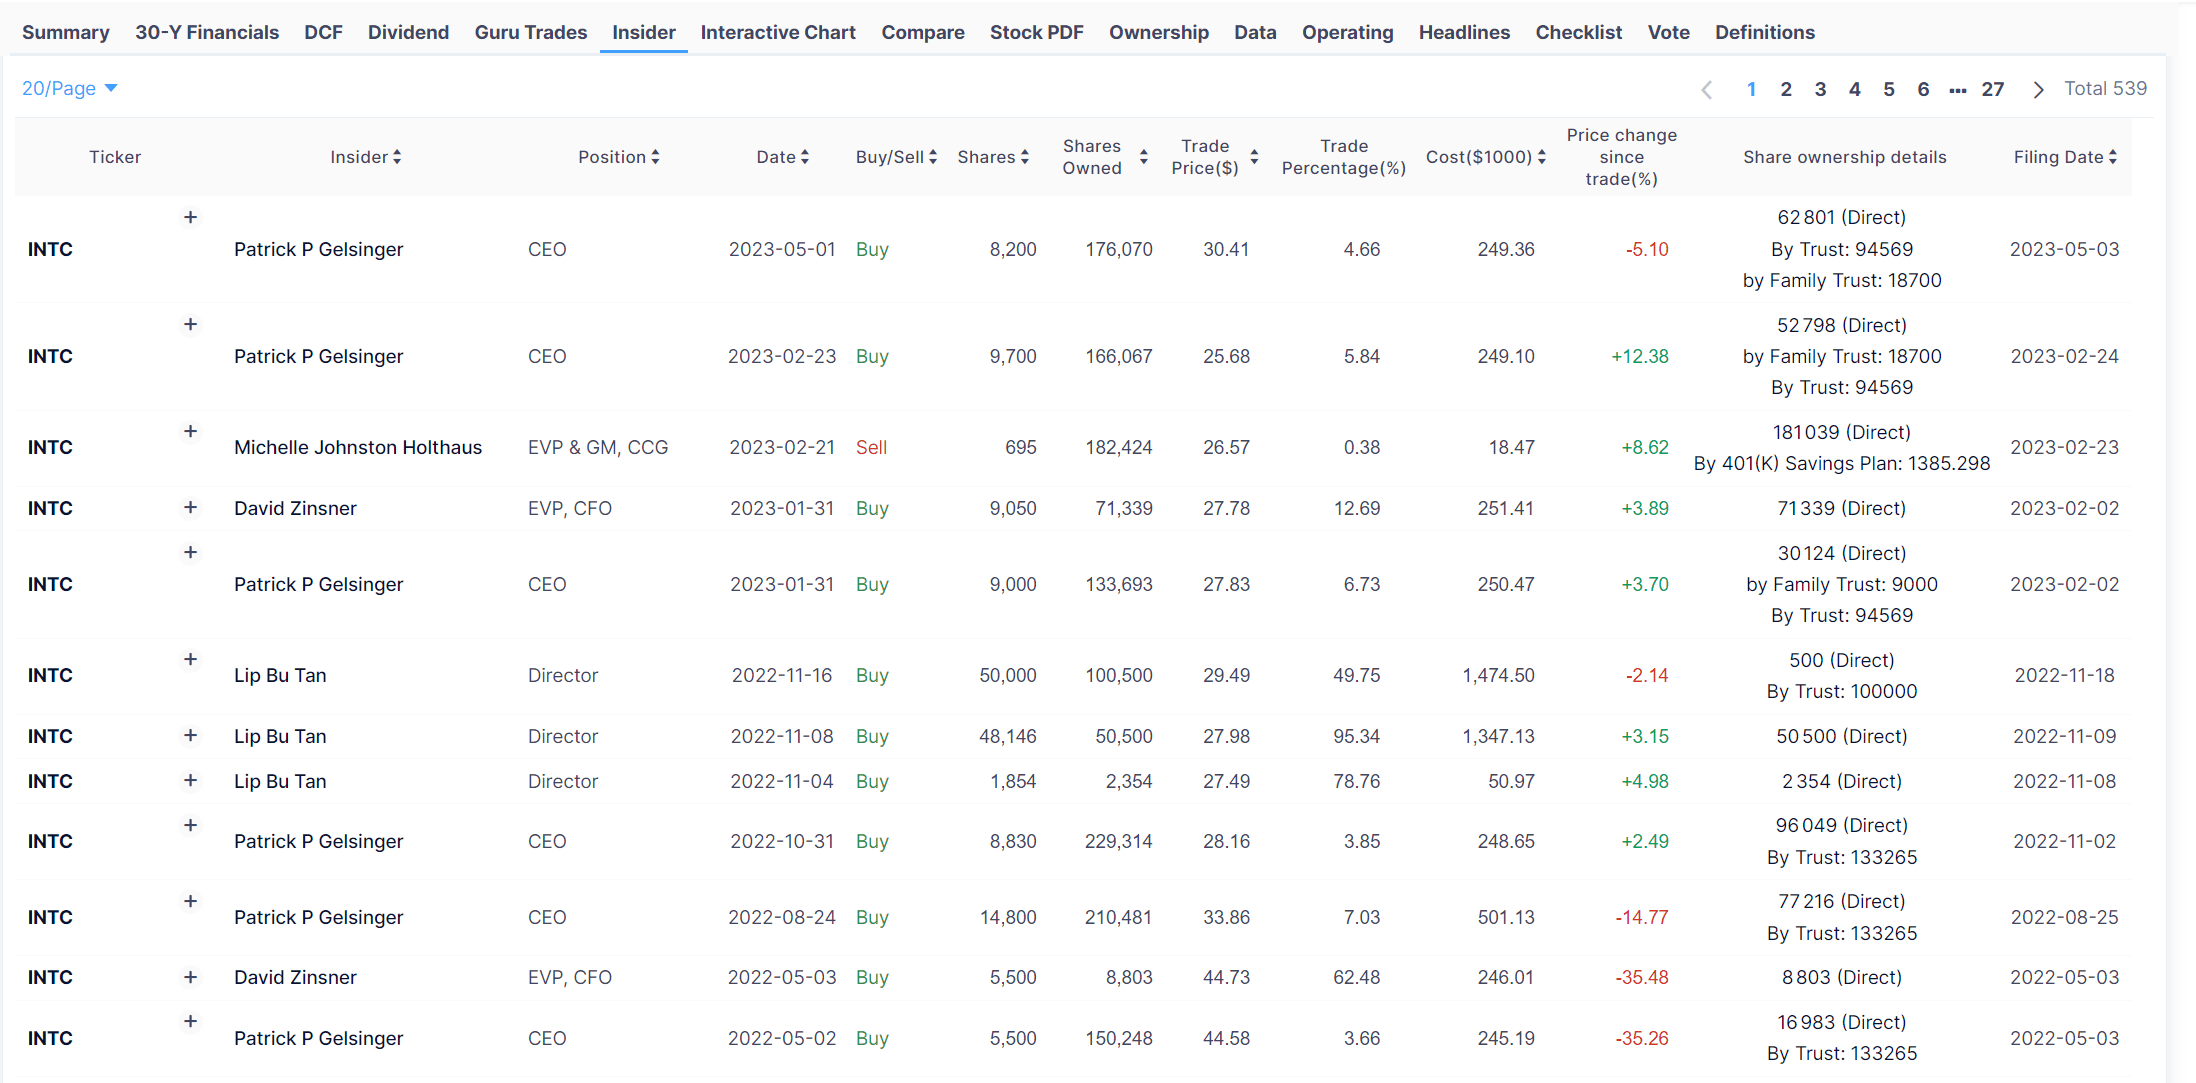This screenshot has height=1083, width=2196.
Task: Expand Gelsinger 2022-10-31 trade row
Action: 190,825
